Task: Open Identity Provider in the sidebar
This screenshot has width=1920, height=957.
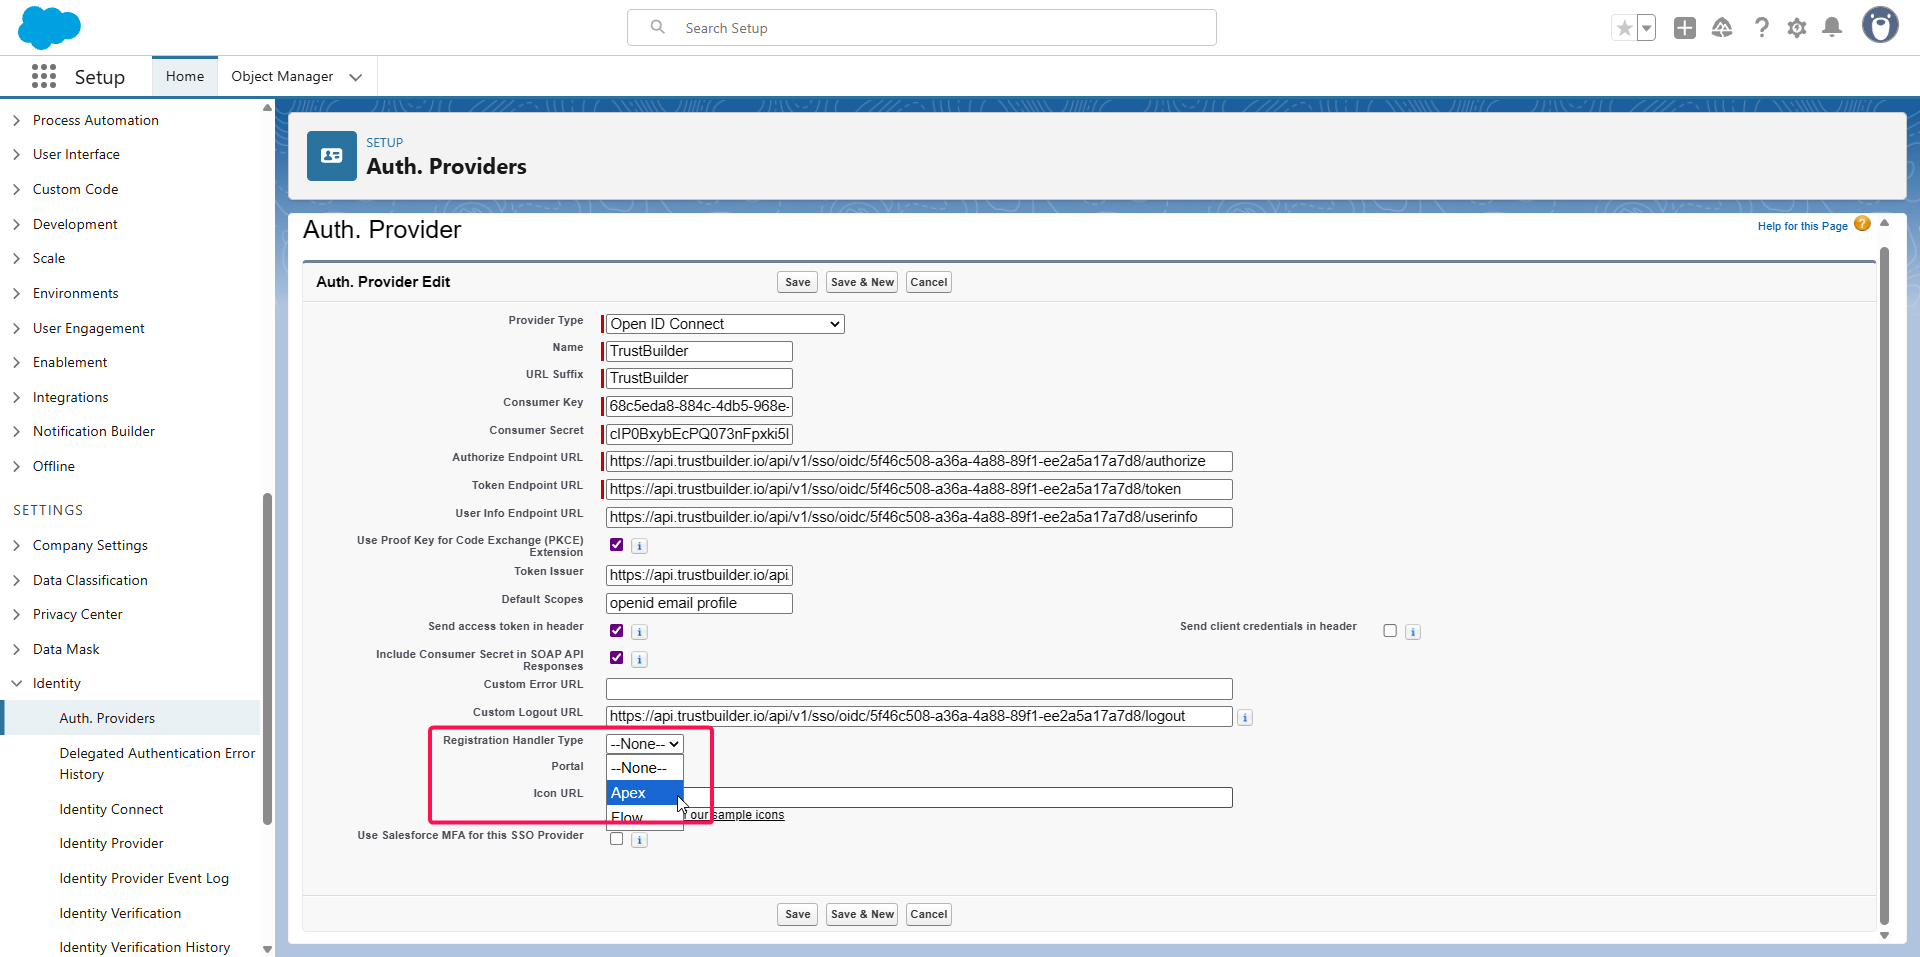Action: pos(111,843)
